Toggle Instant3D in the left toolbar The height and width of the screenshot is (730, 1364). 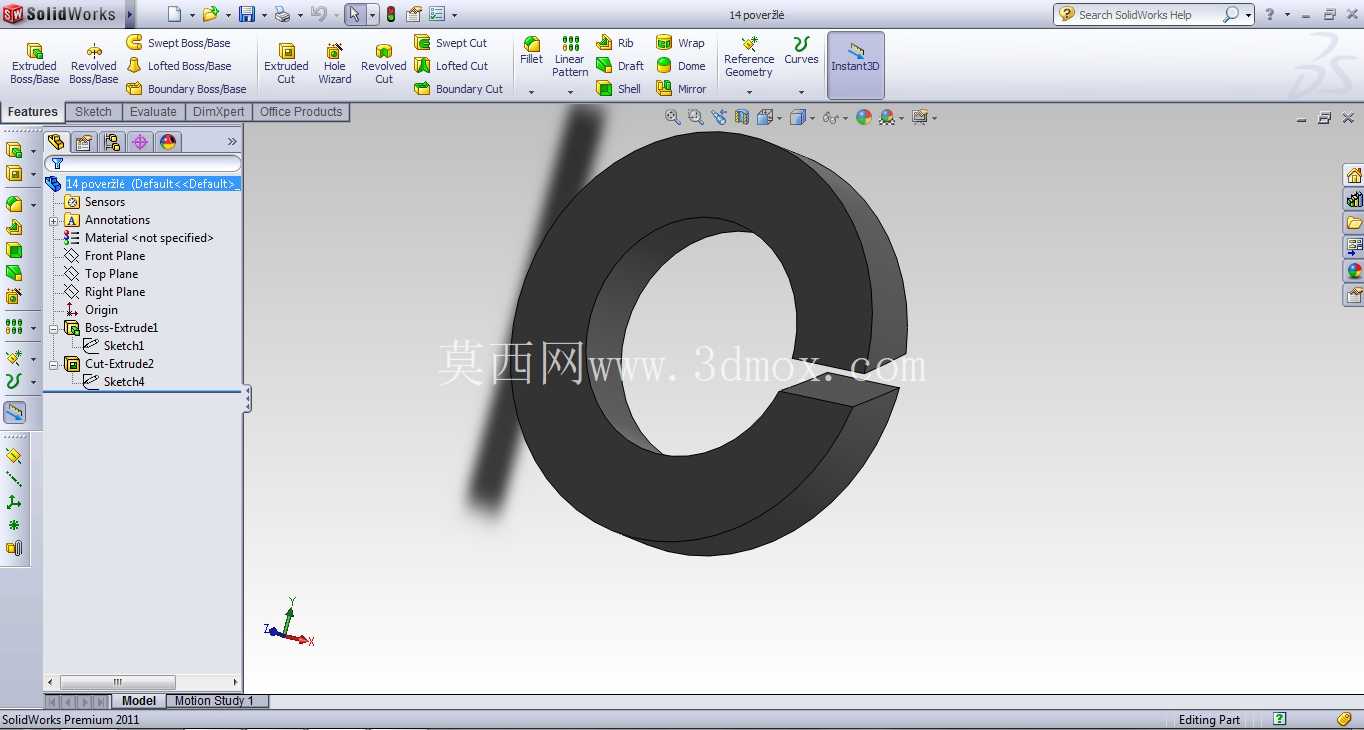(14, 412)
